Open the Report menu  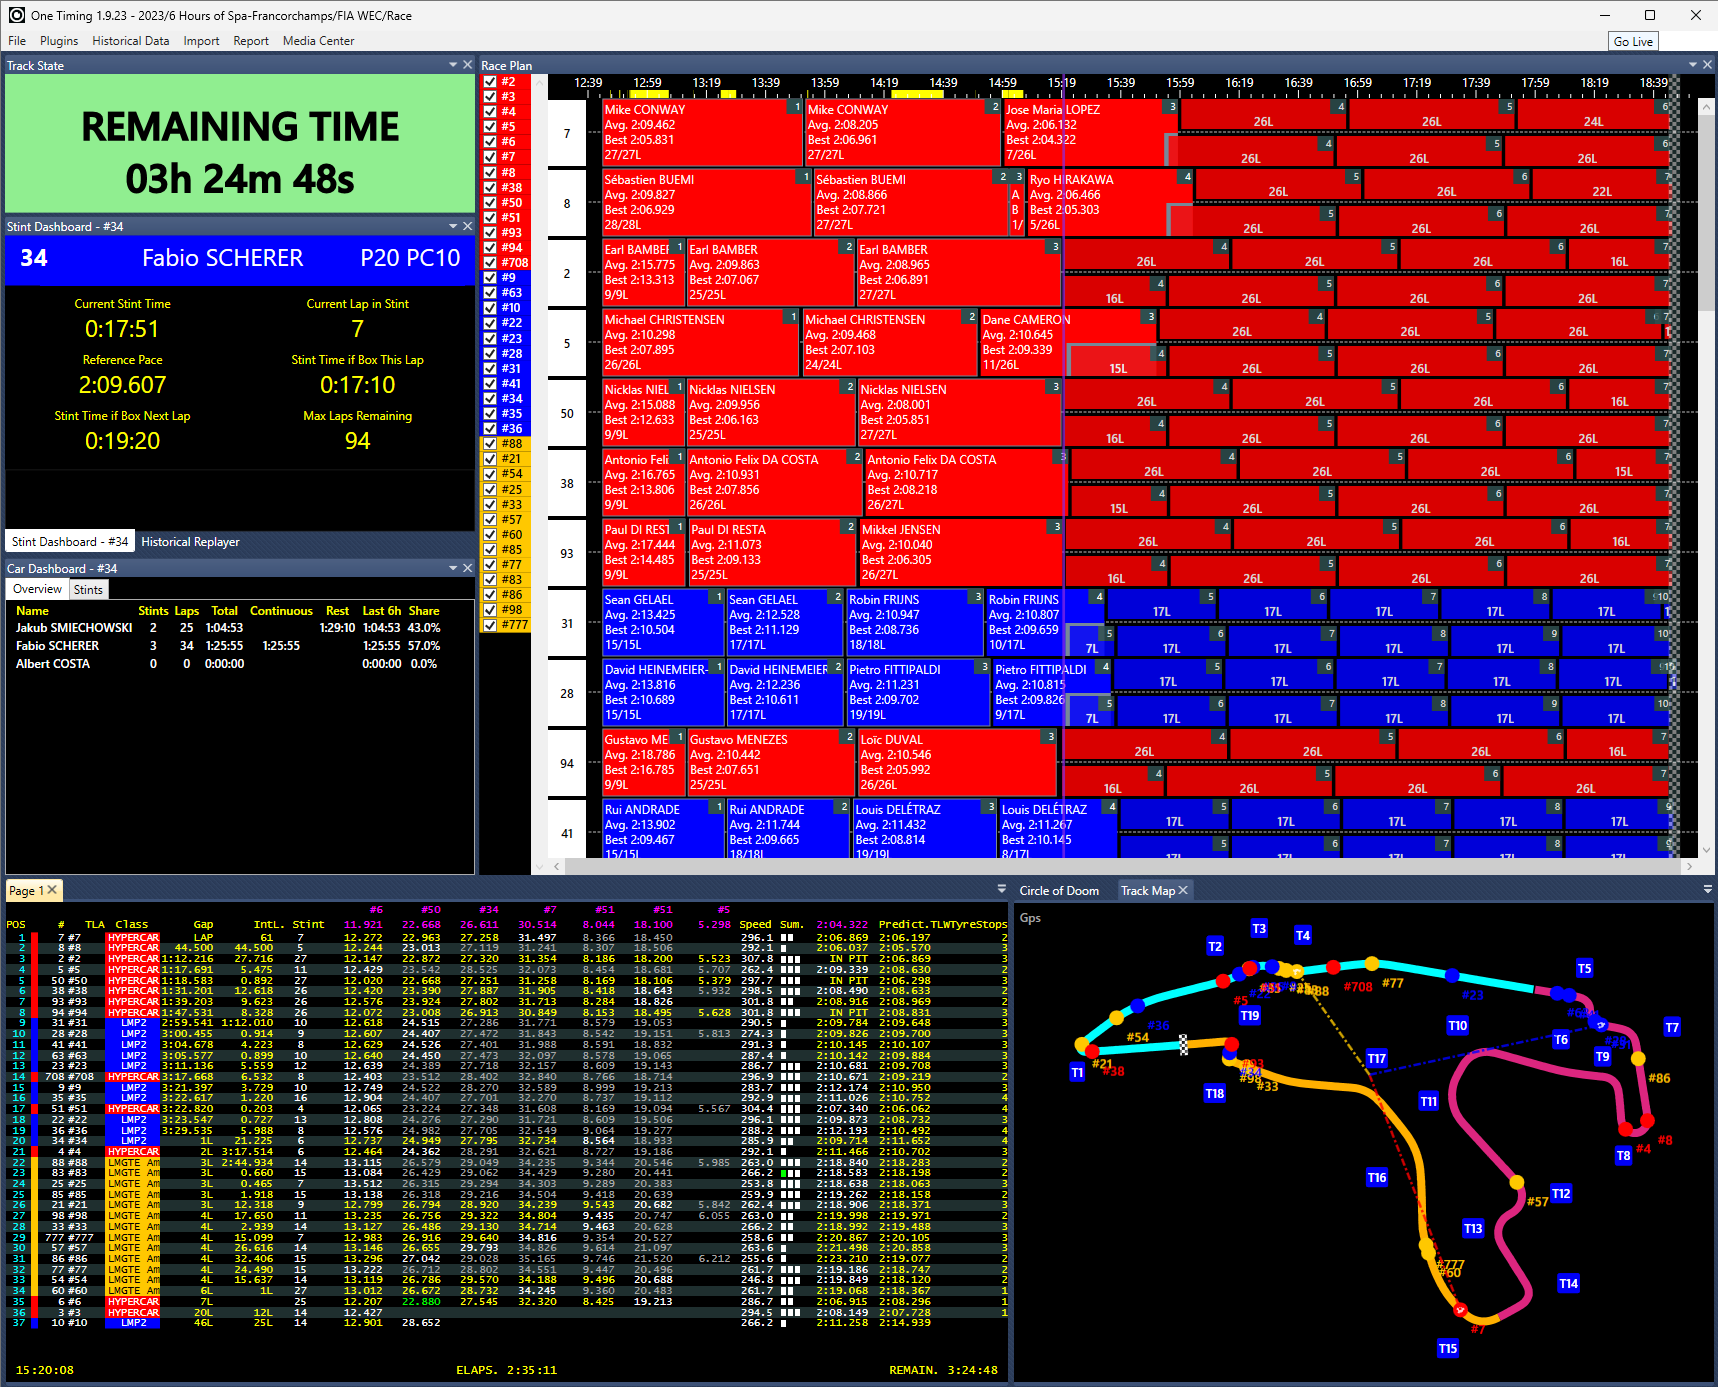(251, 41)
